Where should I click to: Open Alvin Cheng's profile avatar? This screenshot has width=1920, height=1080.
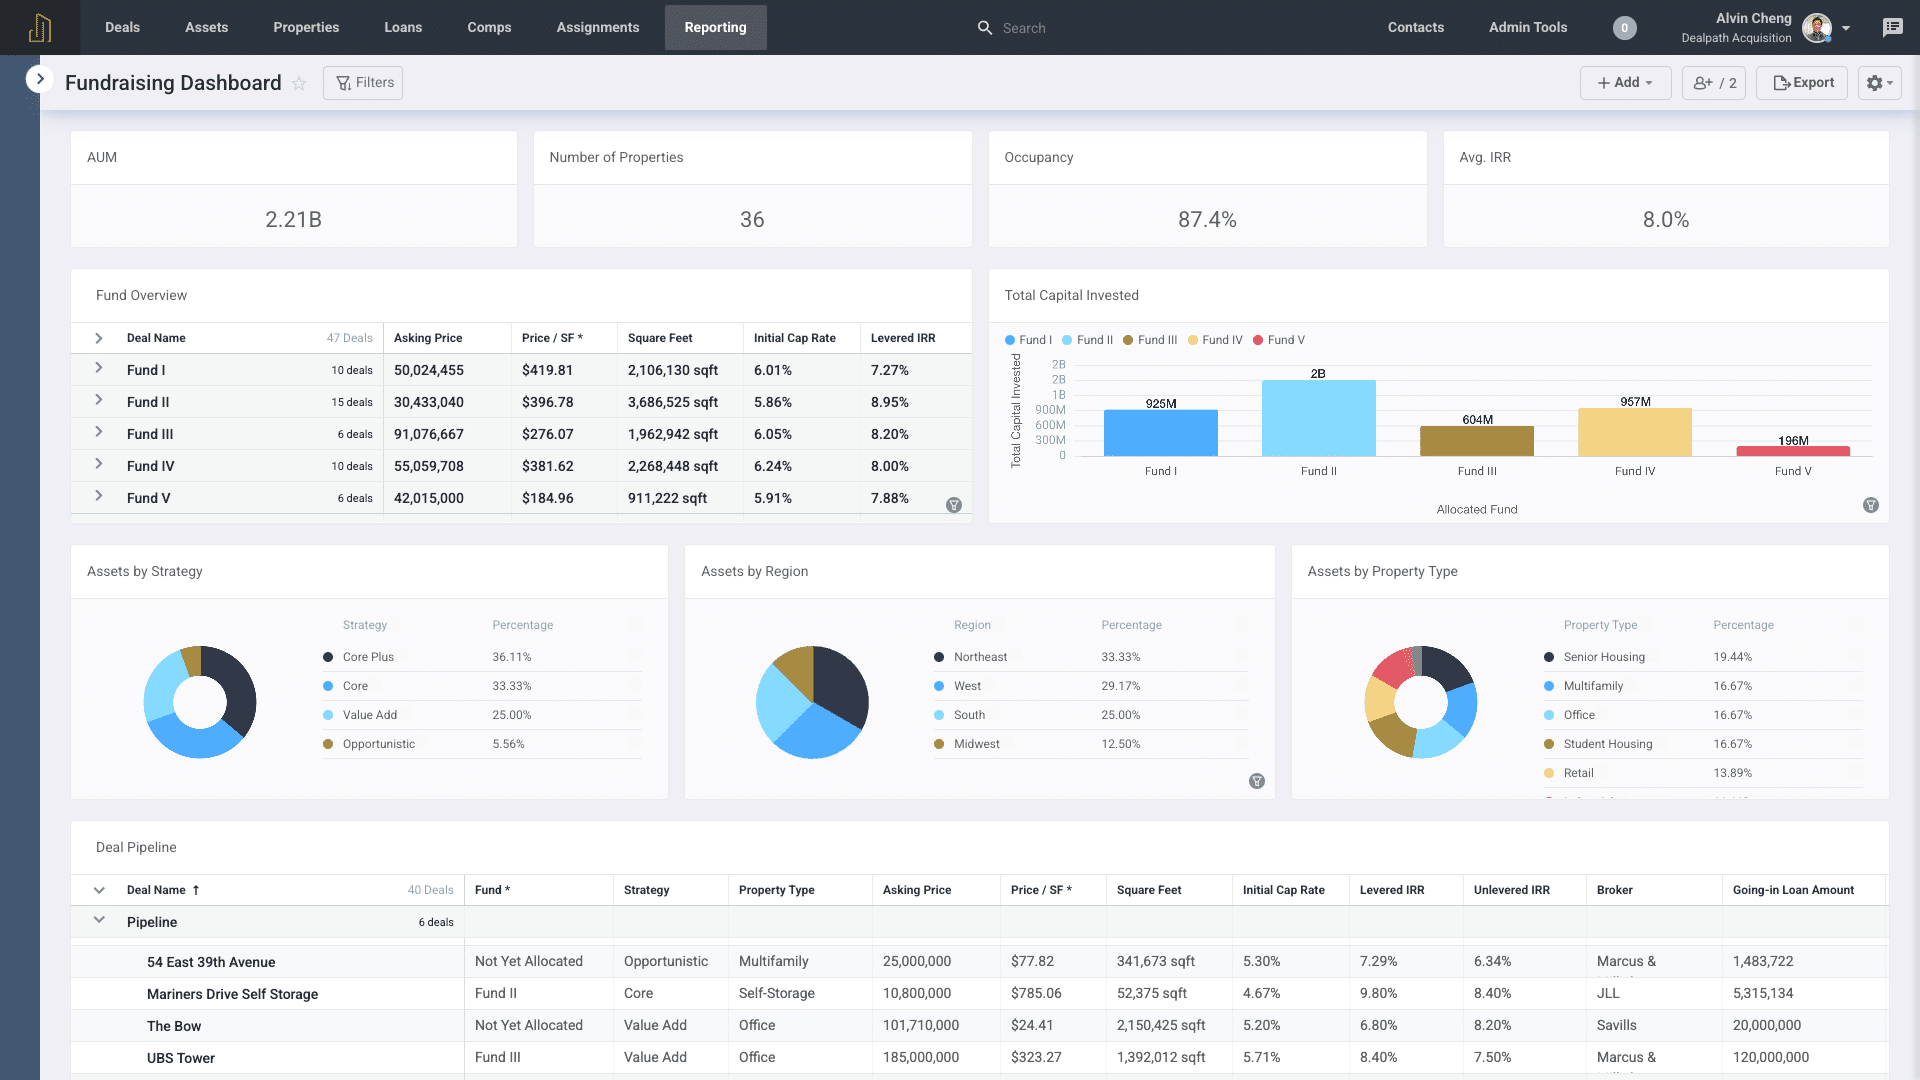1817,28
